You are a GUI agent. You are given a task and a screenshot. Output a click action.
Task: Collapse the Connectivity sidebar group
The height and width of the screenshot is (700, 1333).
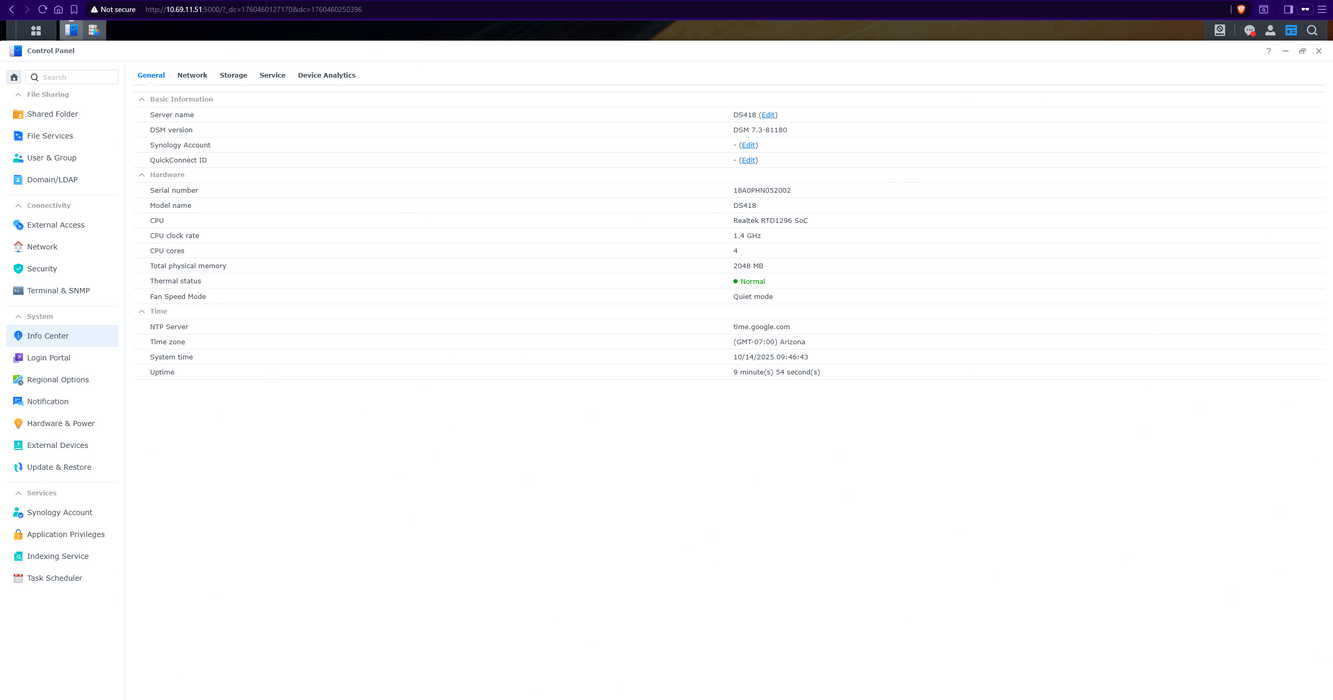[x=18, y=206]
